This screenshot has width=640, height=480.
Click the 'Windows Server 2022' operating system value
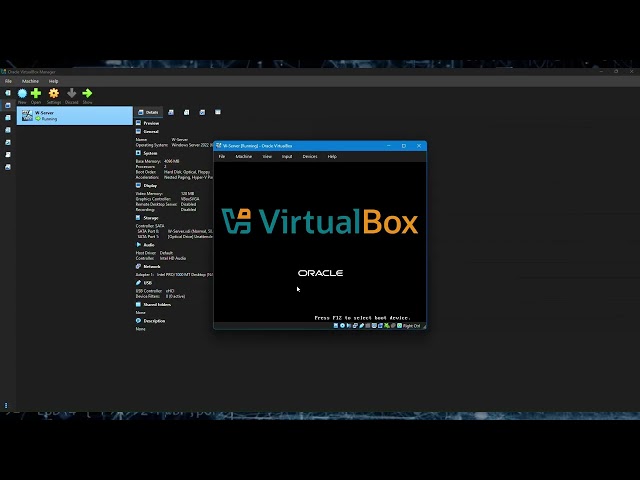pyautogui.click(x=192, y=145)
